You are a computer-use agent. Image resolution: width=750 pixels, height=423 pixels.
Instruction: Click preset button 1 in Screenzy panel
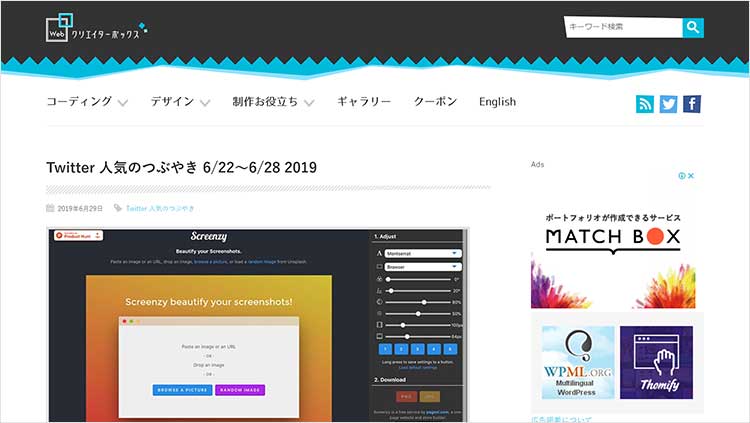(x=386, y=349)
